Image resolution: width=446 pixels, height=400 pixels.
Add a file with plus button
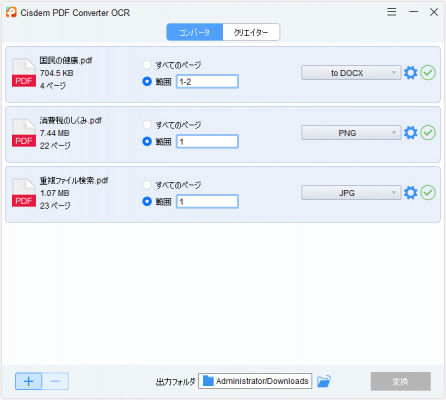click(29, 381)
